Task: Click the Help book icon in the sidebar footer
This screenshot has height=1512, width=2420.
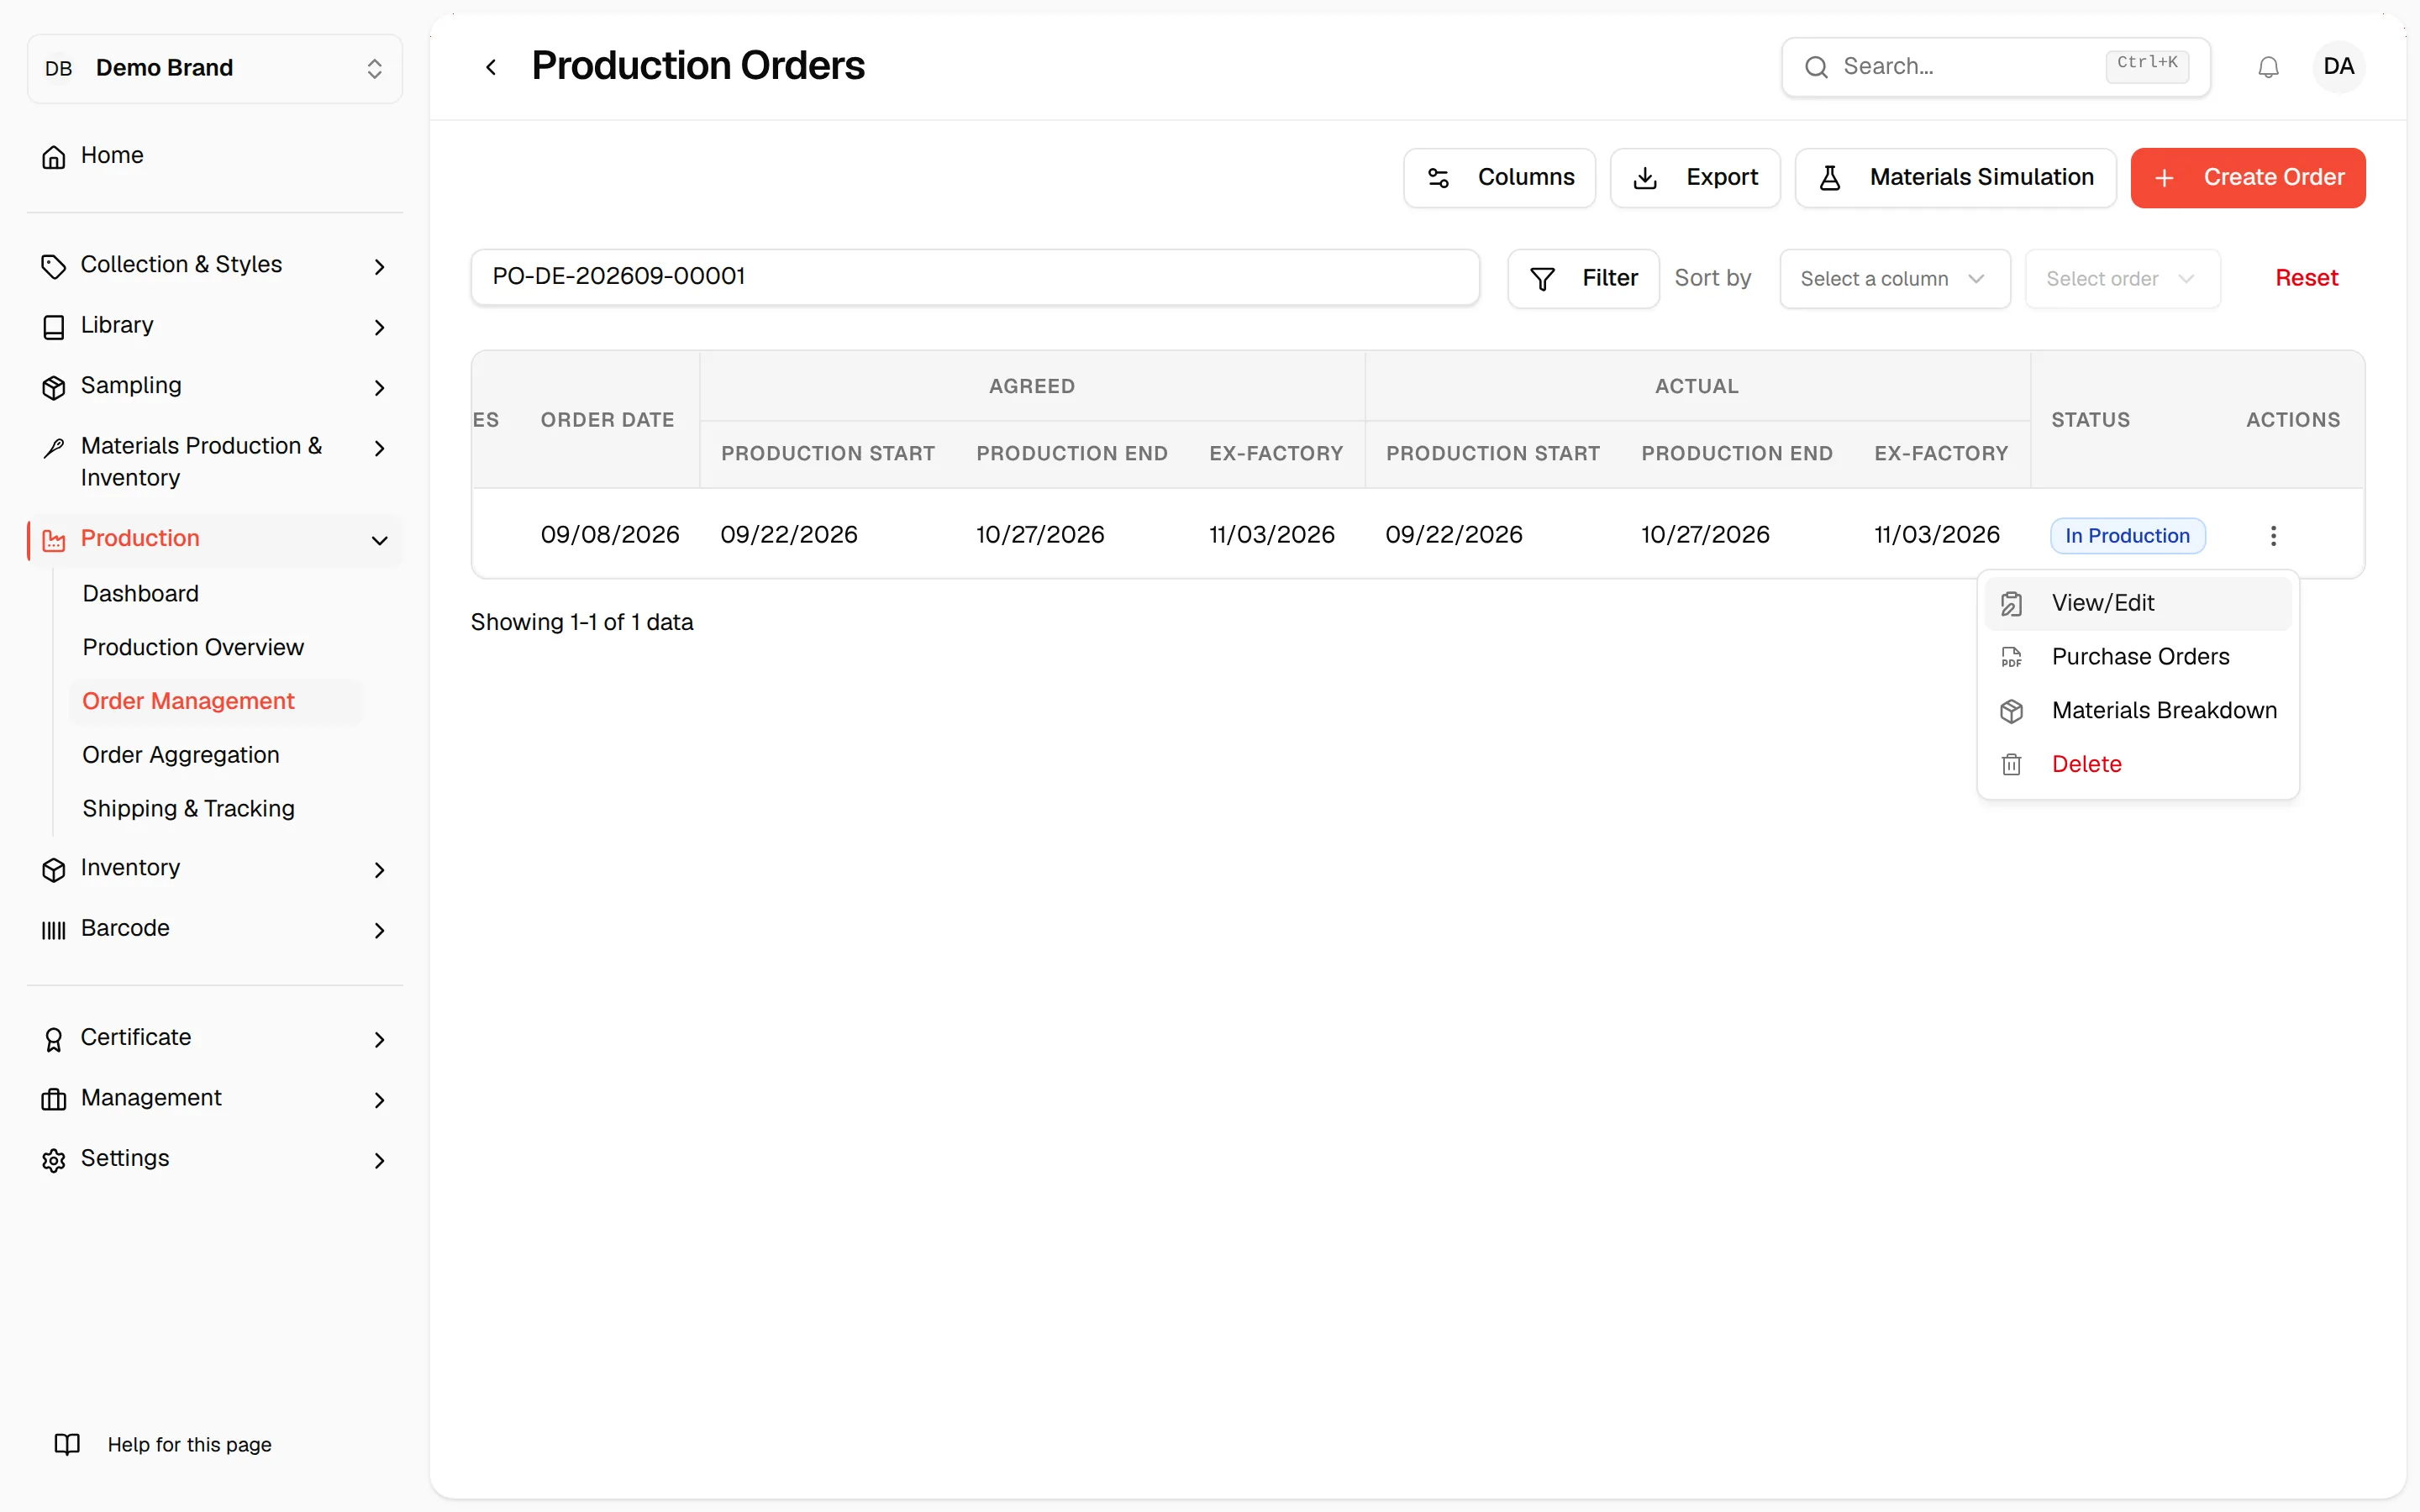Action: coord(67,1444)
